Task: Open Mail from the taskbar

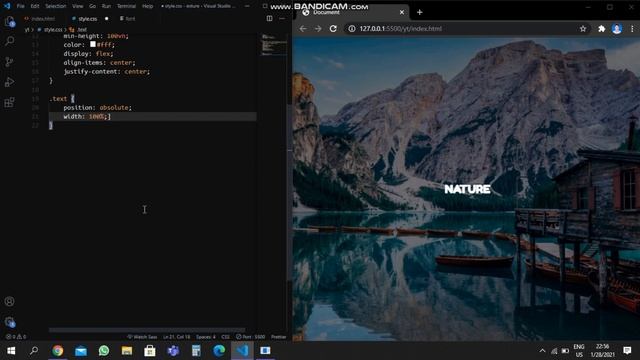Action: pyautogui.click(x=81, y=351)
